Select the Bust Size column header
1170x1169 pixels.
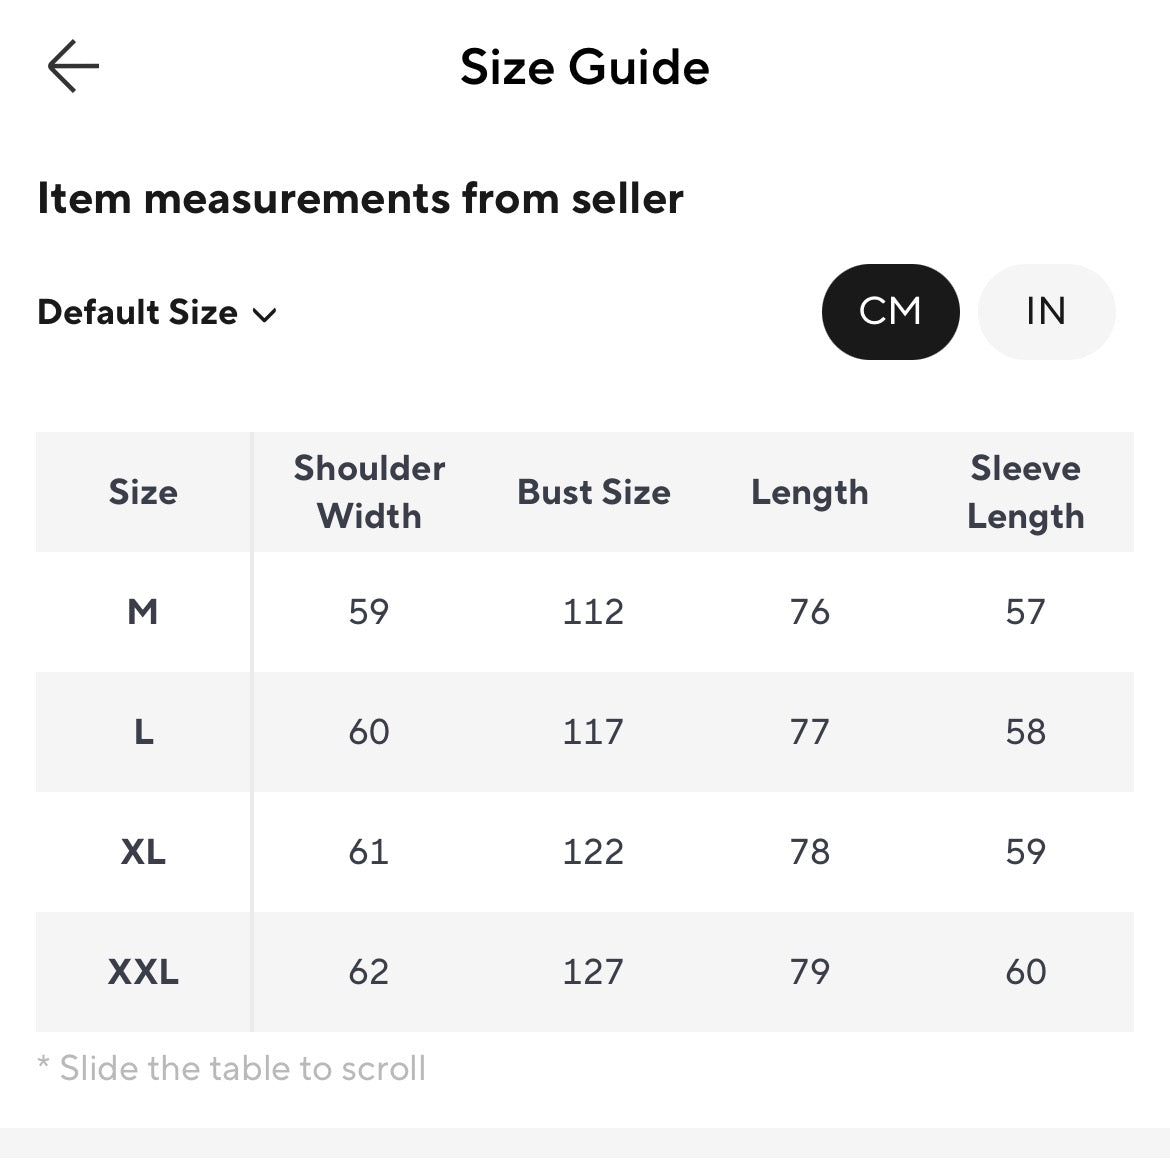[x=594, y=492]
